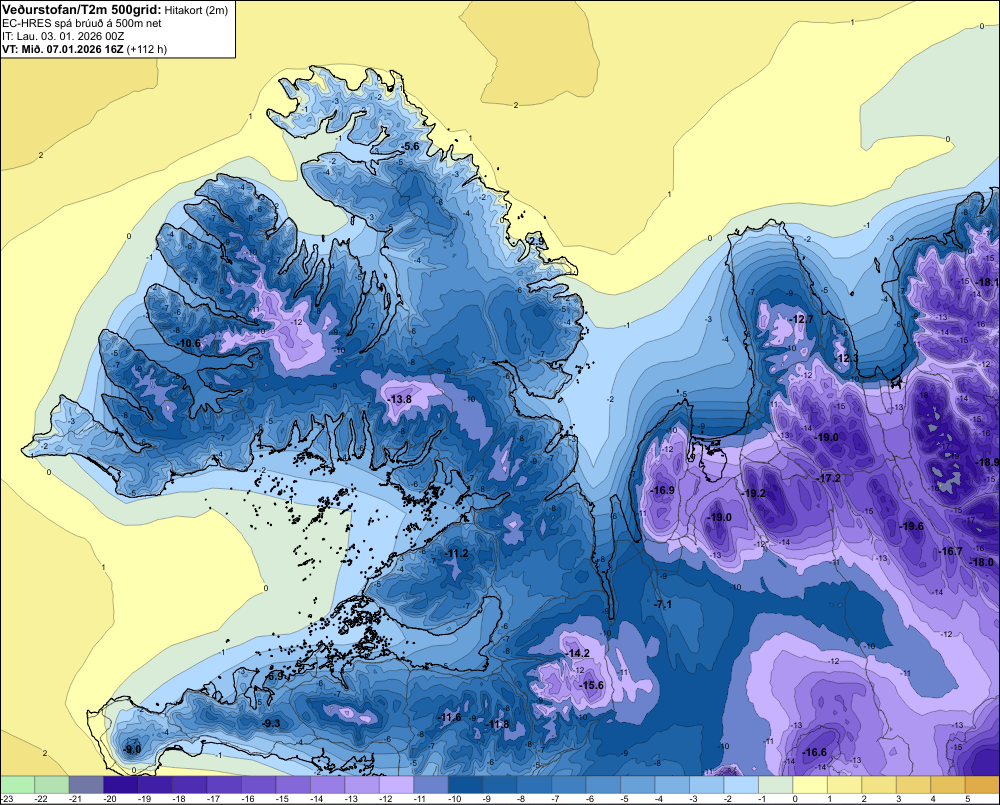This screenshot has height=805, width=1000.
Task: Click the -19.6 temperature label
Action: coord(911,526)
